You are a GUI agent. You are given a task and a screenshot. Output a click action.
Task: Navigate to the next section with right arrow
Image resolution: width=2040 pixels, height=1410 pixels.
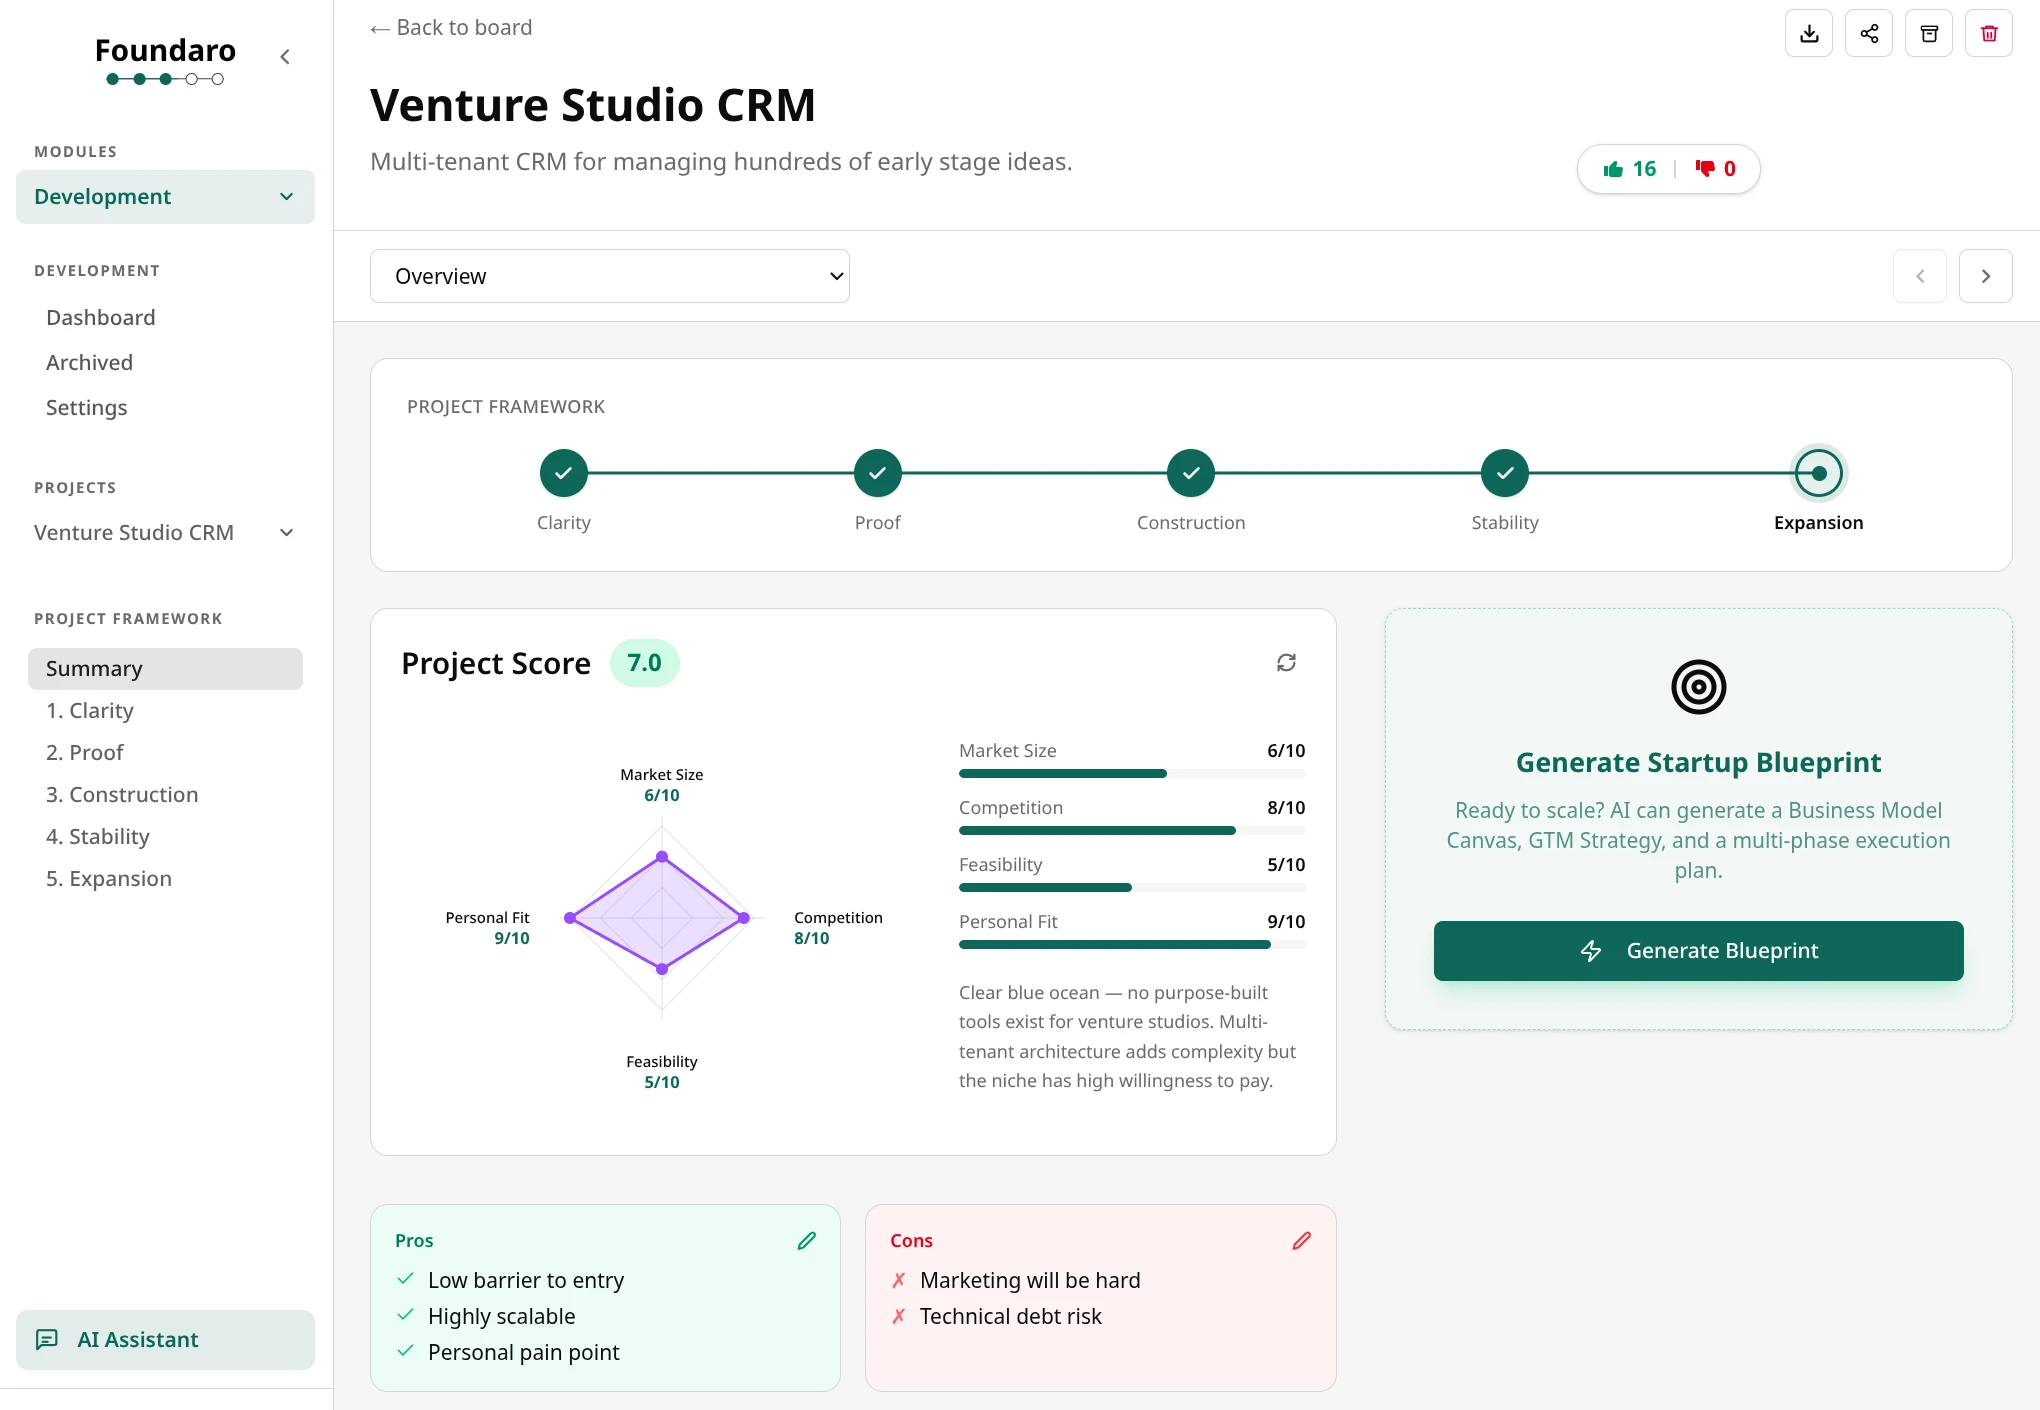(1985, 275)
